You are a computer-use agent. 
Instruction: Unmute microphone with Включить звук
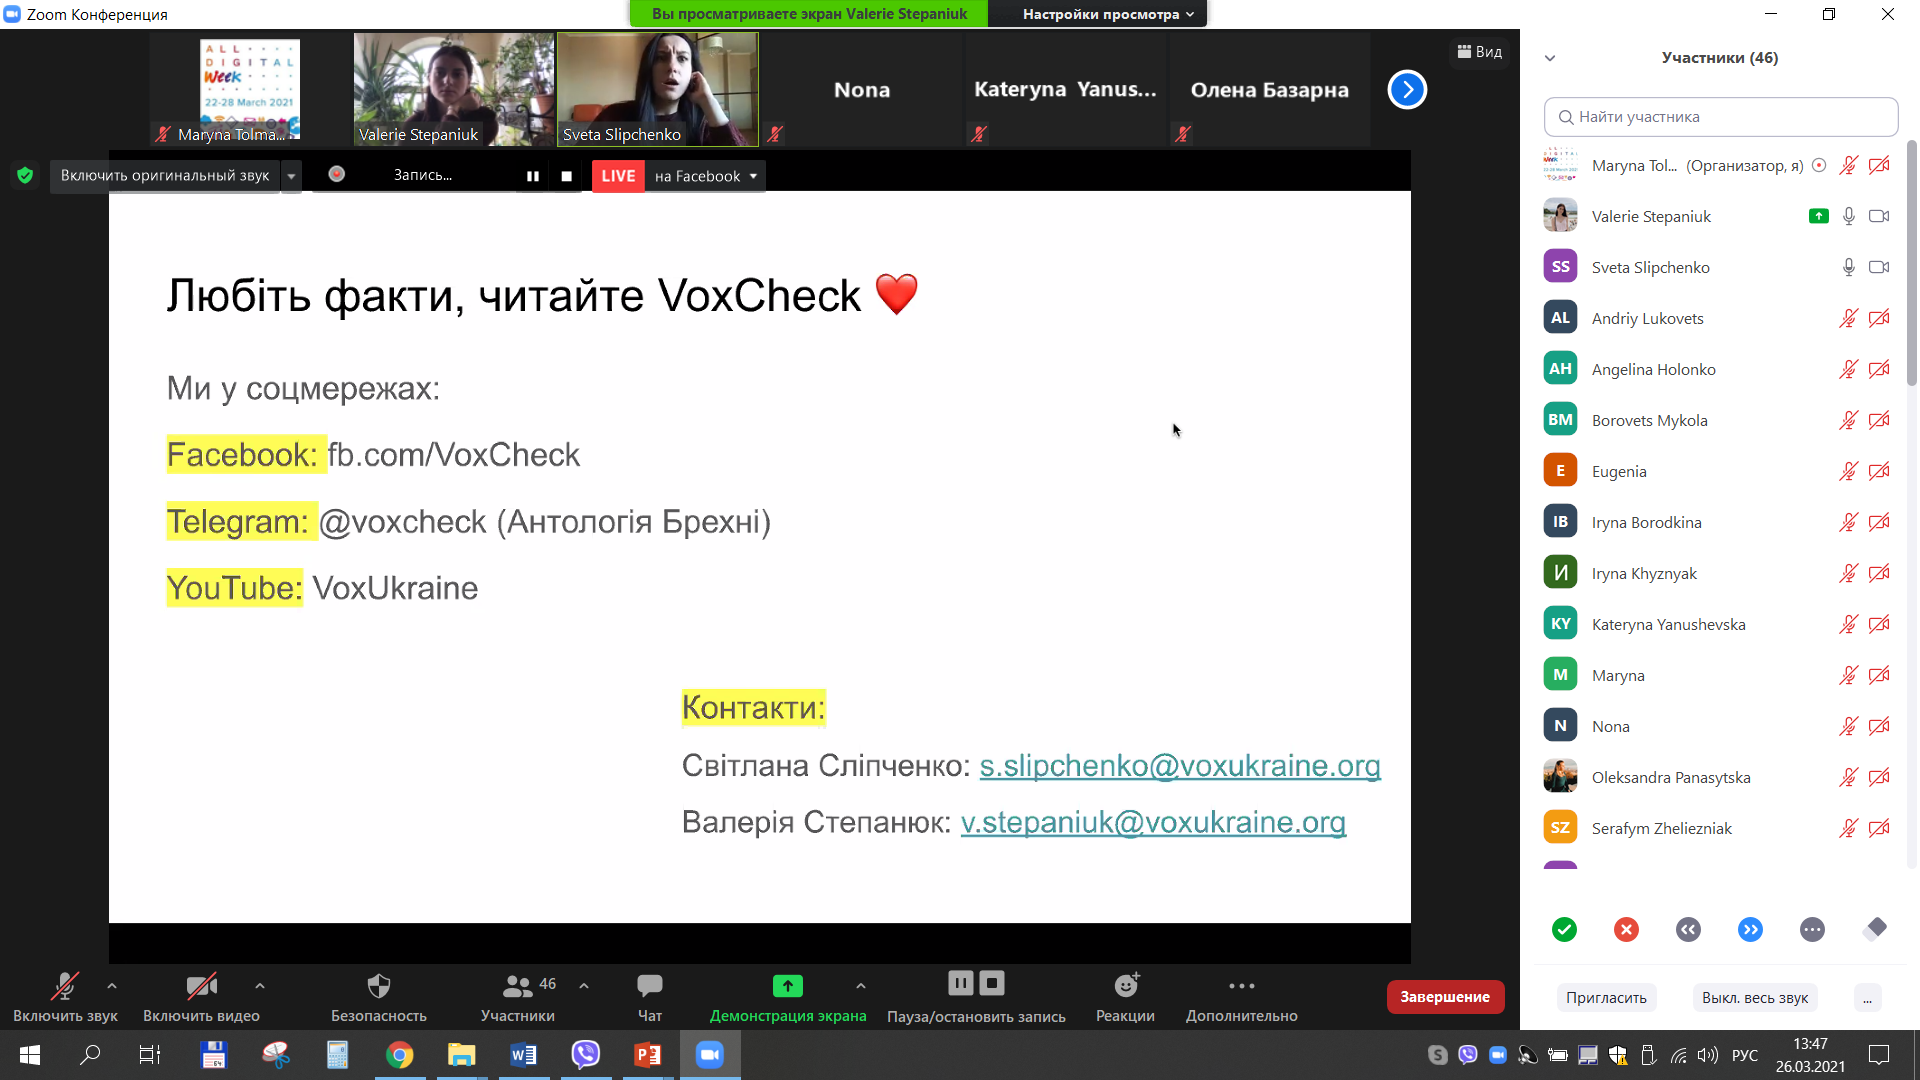(x=65, y=987)
